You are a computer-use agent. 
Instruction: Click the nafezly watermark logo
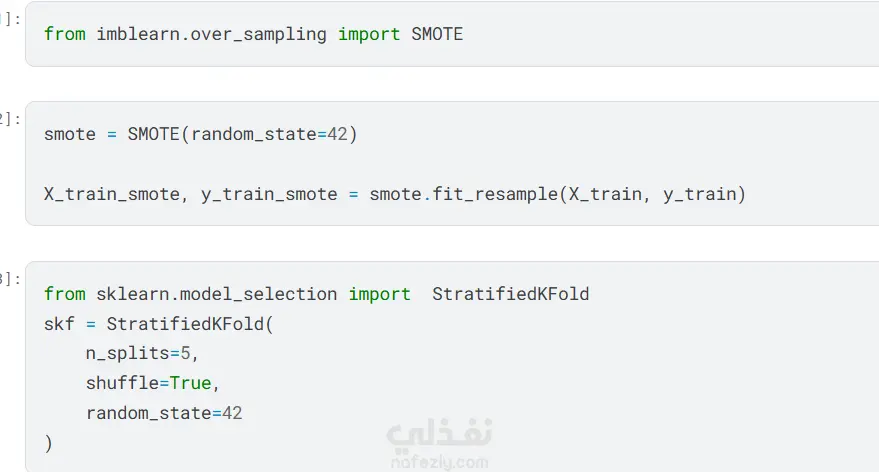tap(438, 433)
